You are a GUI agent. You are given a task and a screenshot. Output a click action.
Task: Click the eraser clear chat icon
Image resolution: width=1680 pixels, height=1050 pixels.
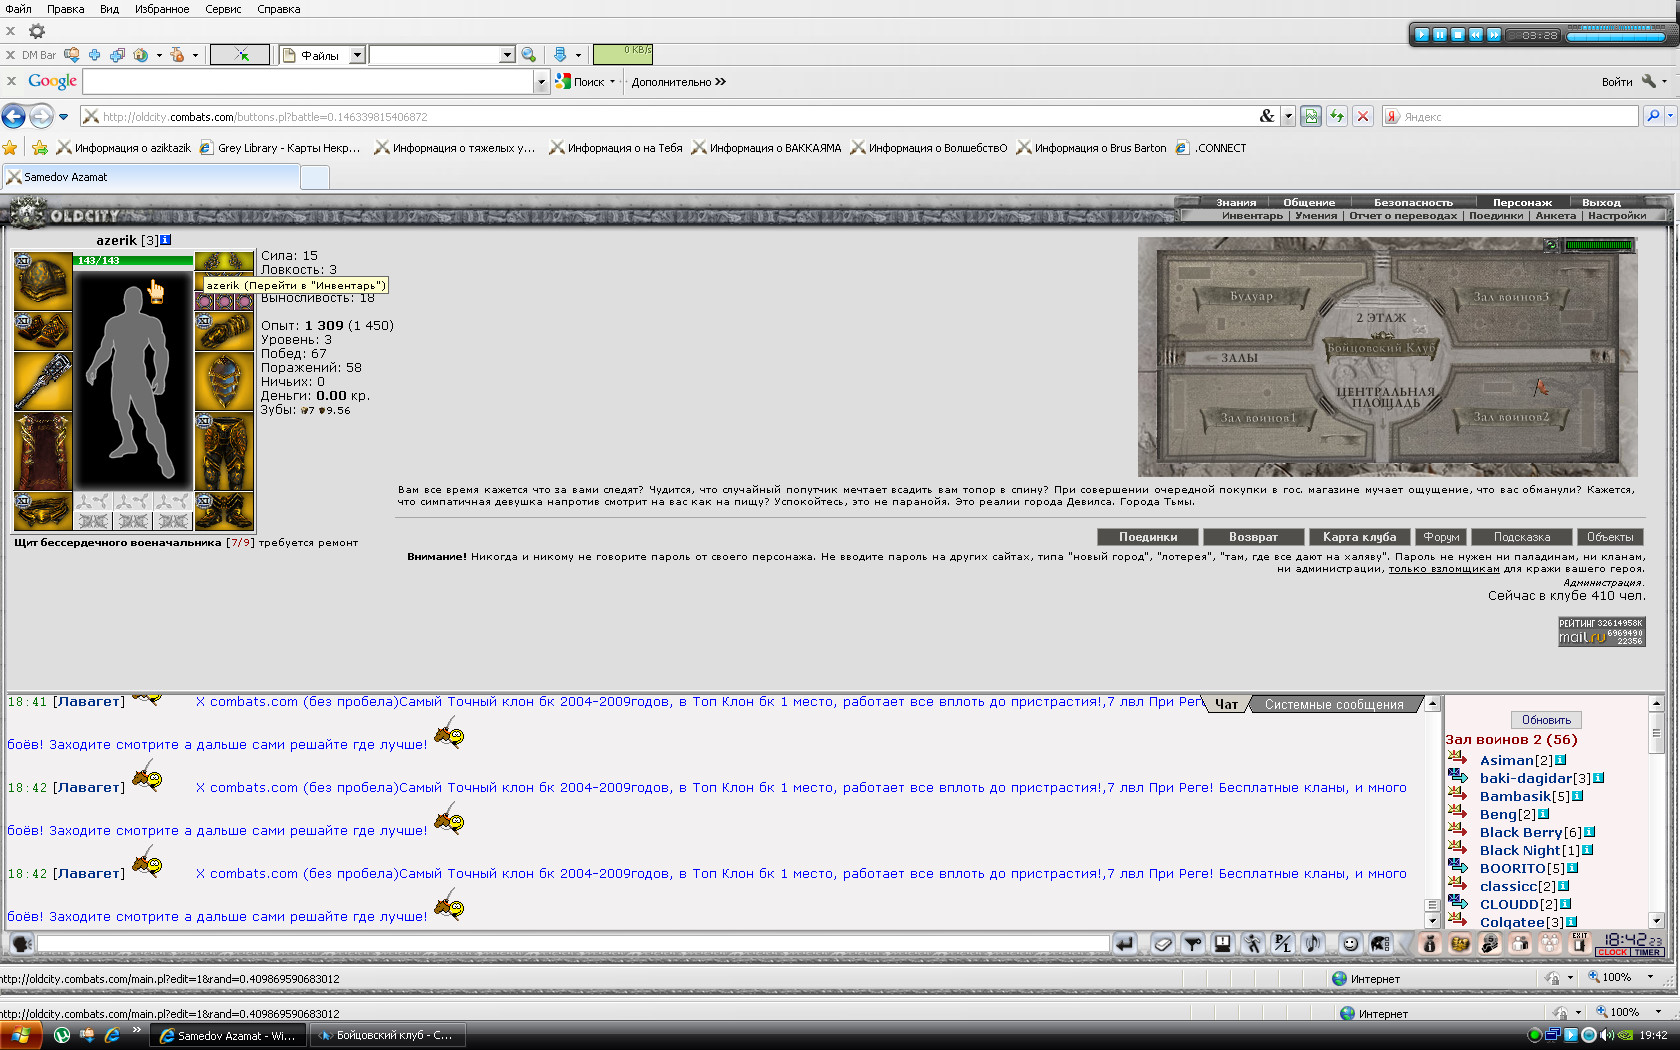tap(1162, 943)
